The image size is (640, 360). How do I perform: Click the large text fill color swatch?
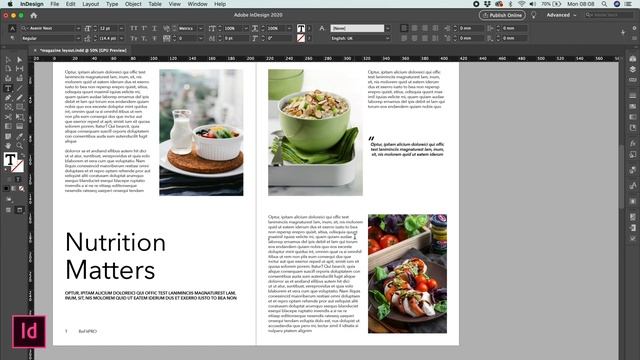[10, 159]
